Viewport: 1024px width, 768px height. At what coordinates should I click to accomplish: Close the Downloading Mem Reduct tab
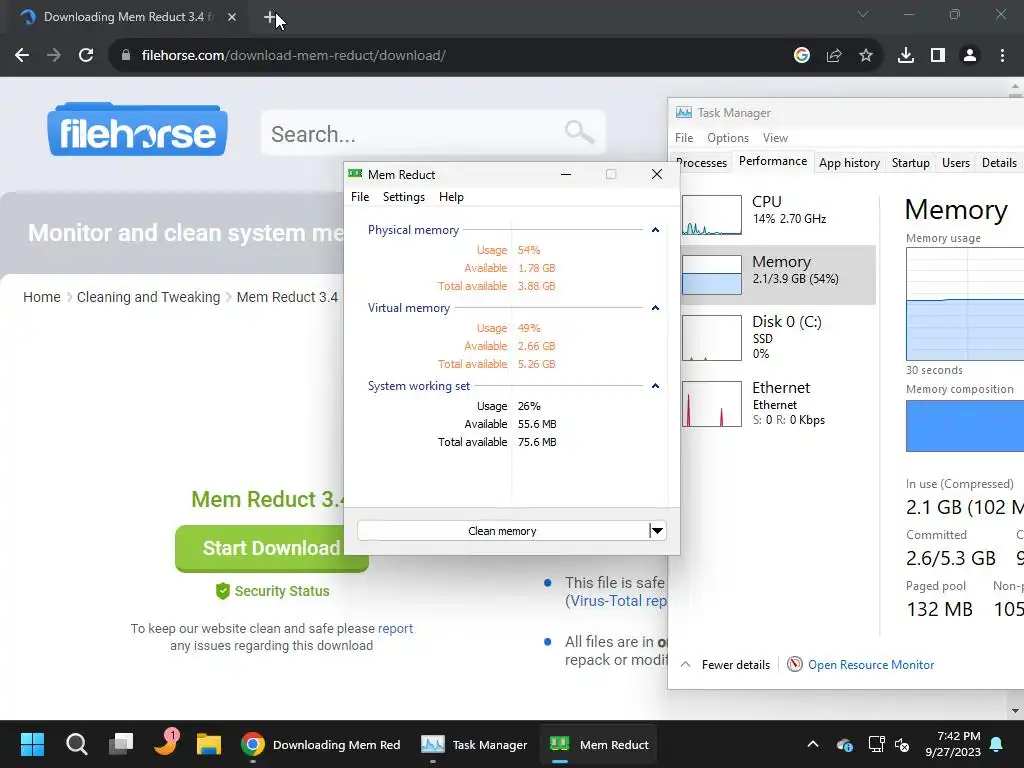[x=232, y=17]
